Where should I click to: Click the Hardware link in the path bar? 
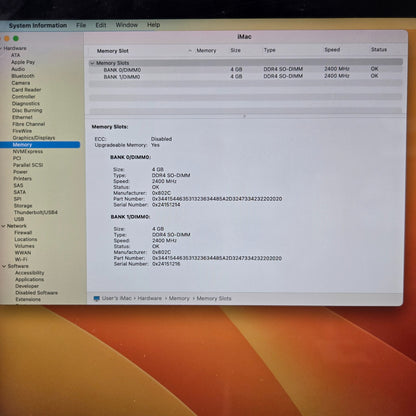coord(149,298)
